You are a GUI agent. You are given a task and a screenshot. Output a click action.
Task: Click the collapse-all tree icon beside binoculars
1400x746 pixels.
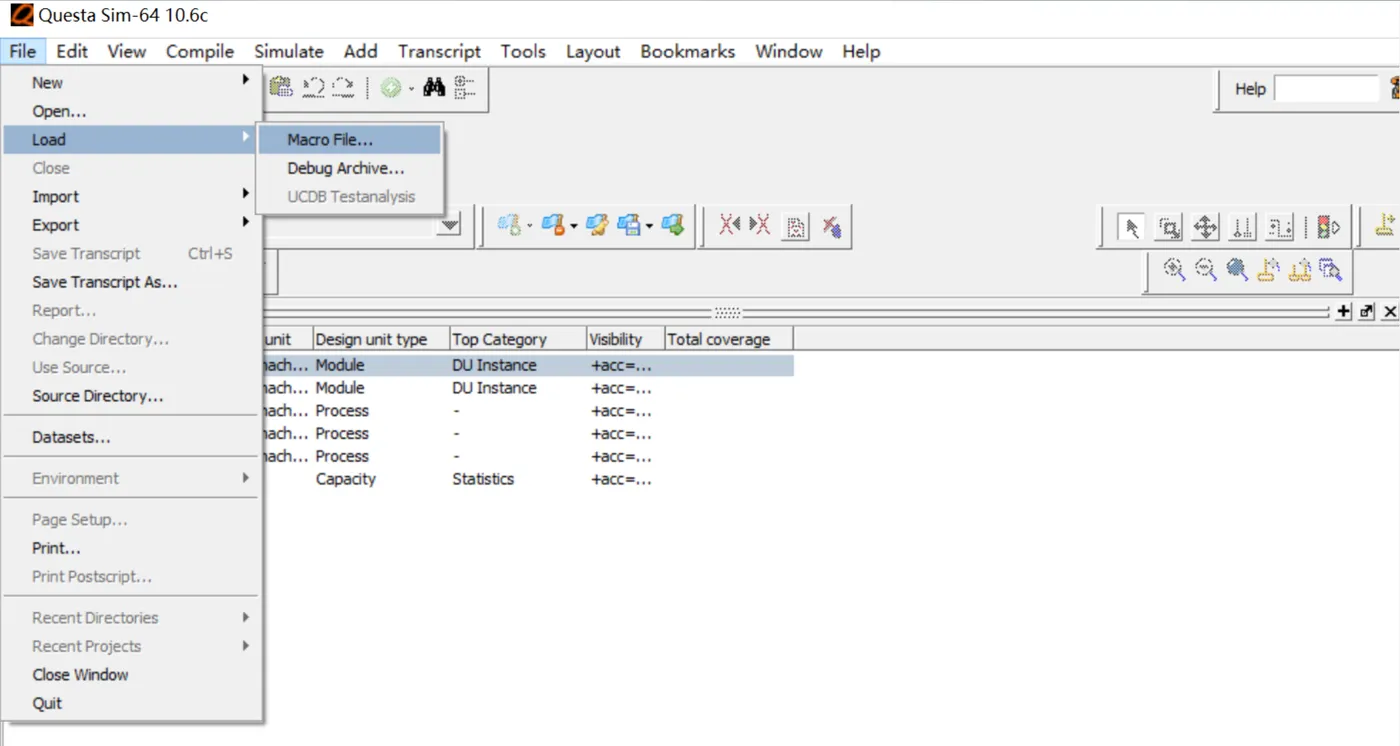tap(465, 88)
